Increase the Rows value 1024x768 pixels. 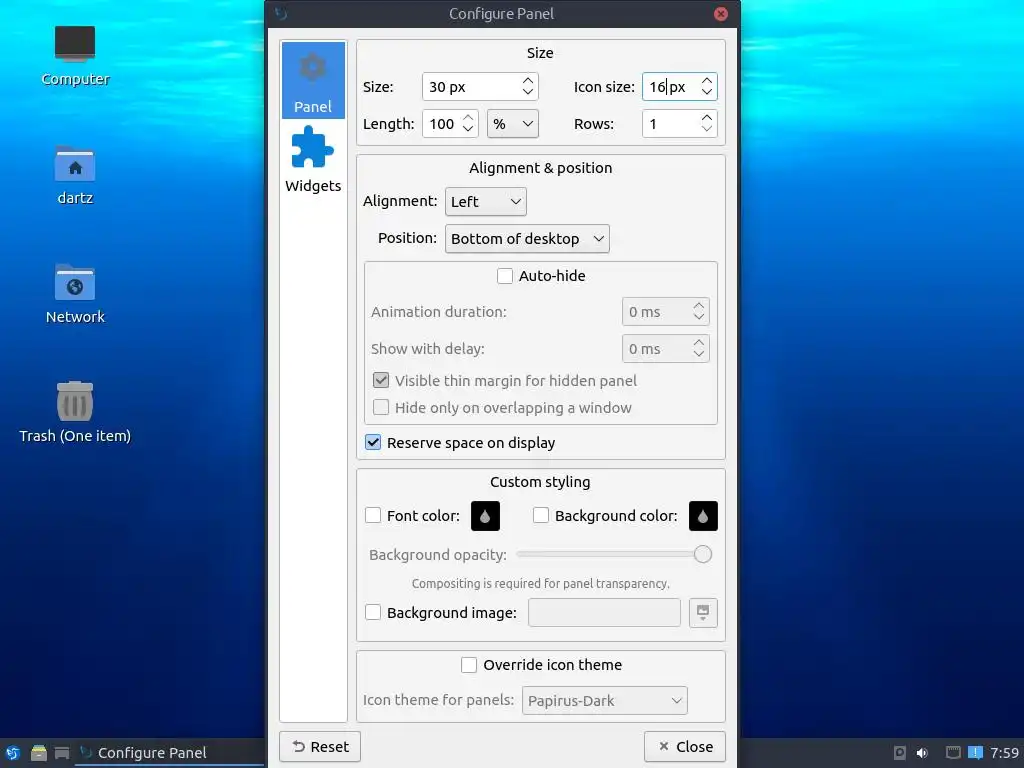[x=707, y=118]
